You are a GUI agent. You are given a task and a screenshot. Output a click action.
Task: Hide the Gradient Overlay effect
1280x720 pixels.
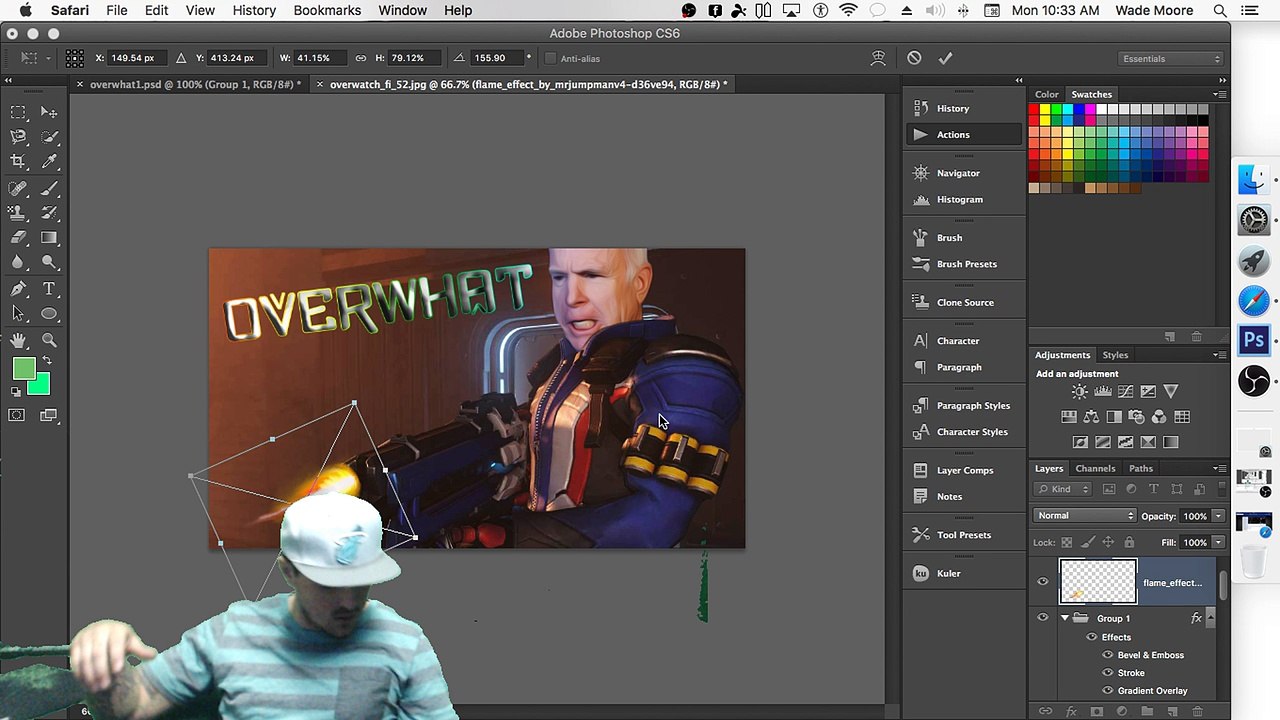pos(1107,691)
